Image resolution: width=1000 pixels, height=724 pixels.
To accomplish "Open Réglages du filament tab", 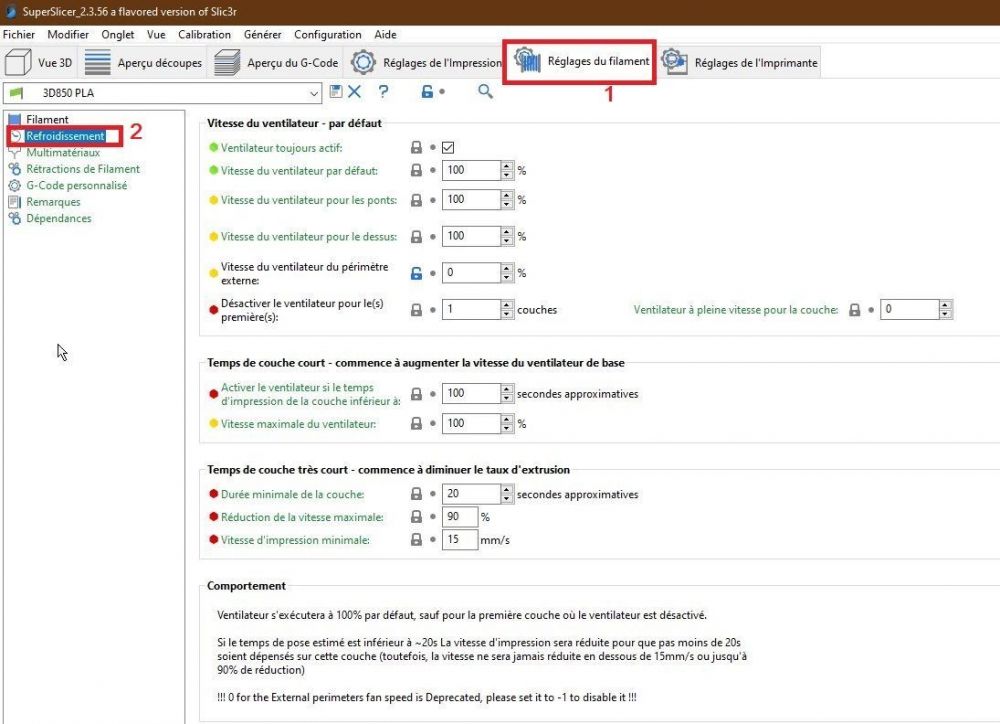I will pos(580,61).
